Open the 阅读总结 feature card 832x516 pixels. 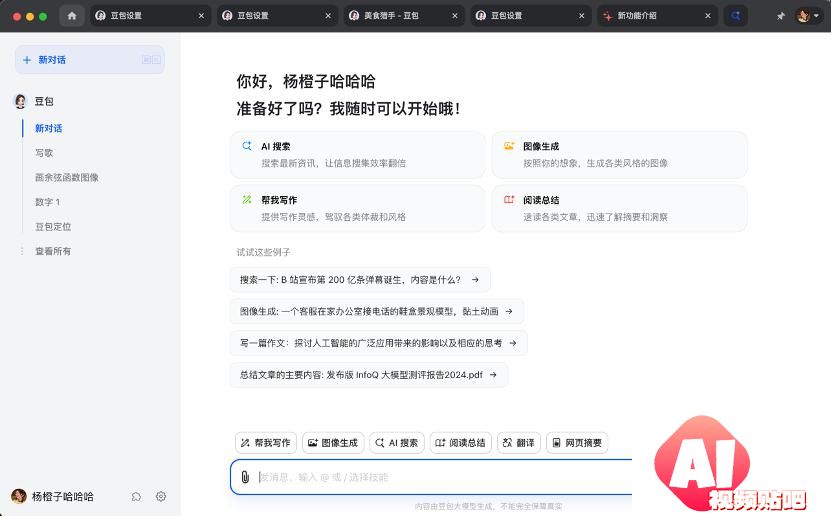pyautogui.click(x=620, y=208)
